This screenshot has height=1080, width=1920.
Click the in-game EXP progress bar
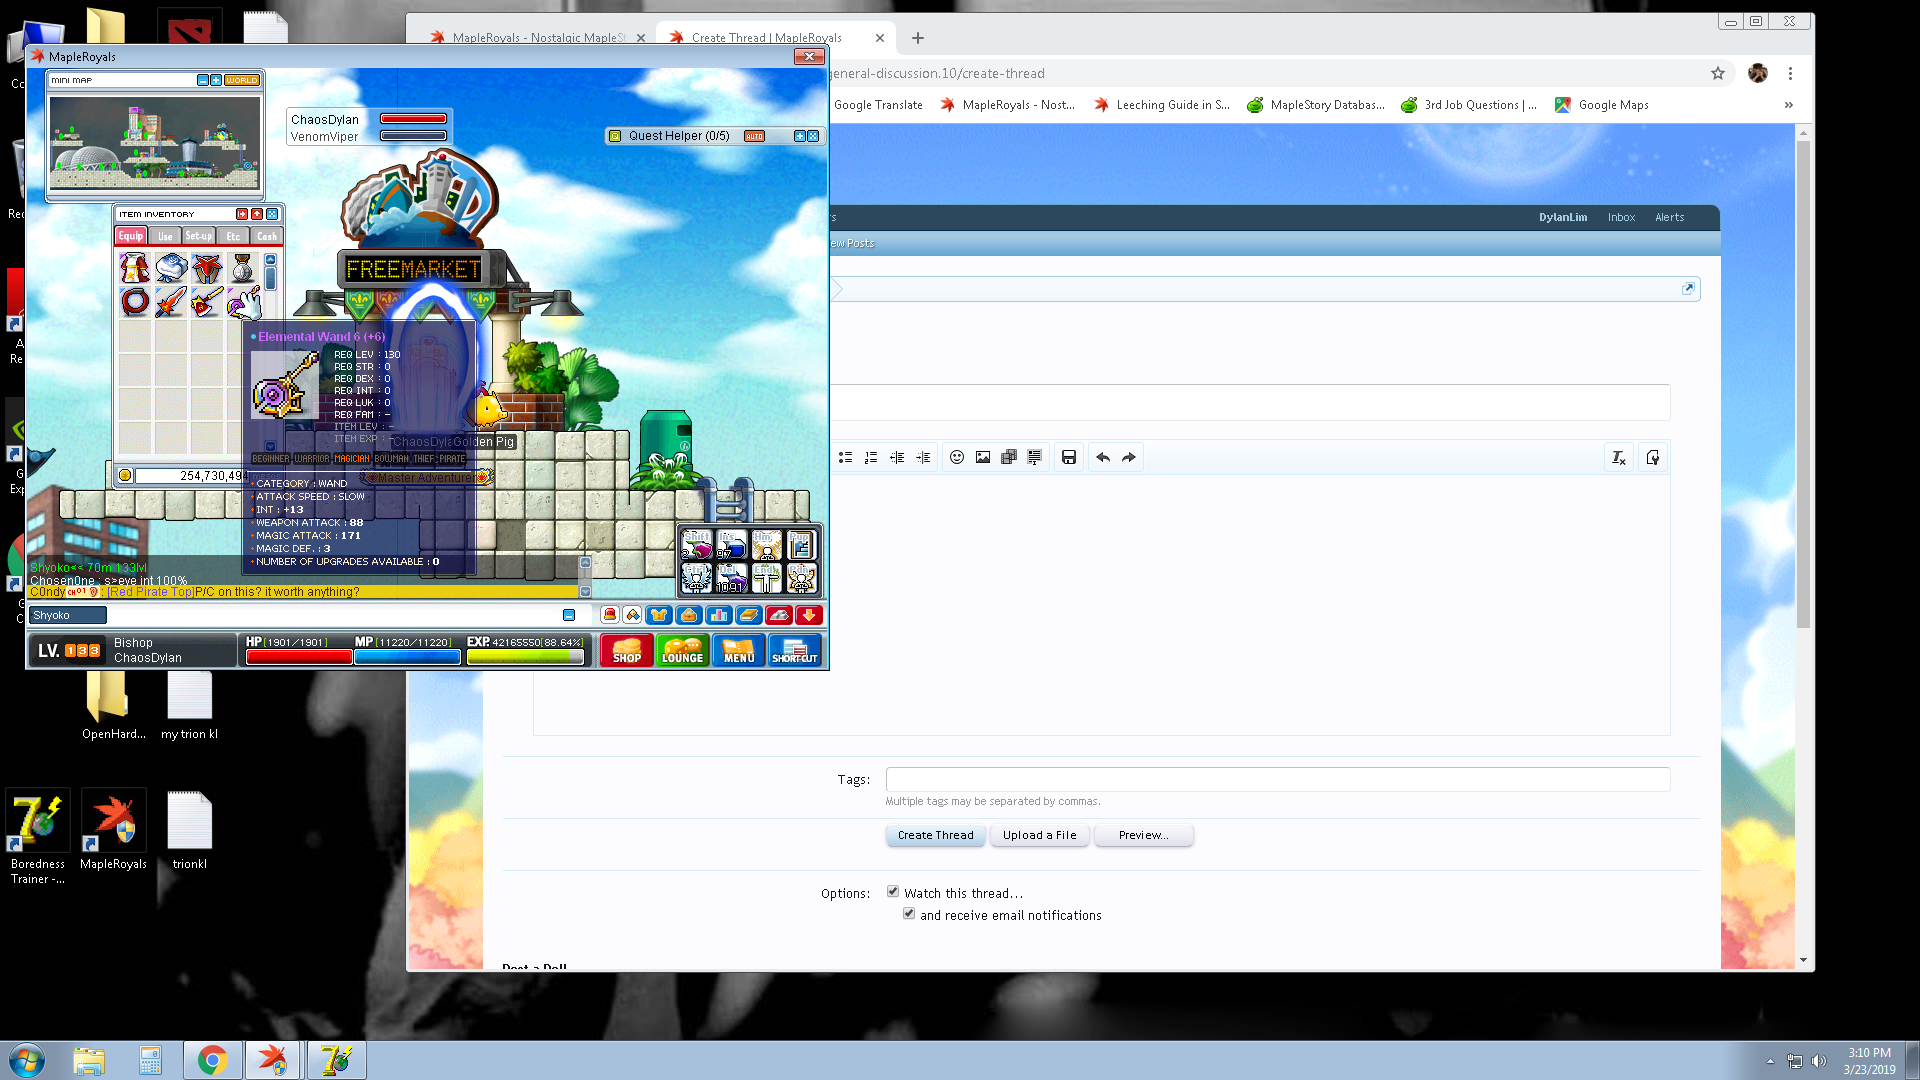tap(525, 657)
